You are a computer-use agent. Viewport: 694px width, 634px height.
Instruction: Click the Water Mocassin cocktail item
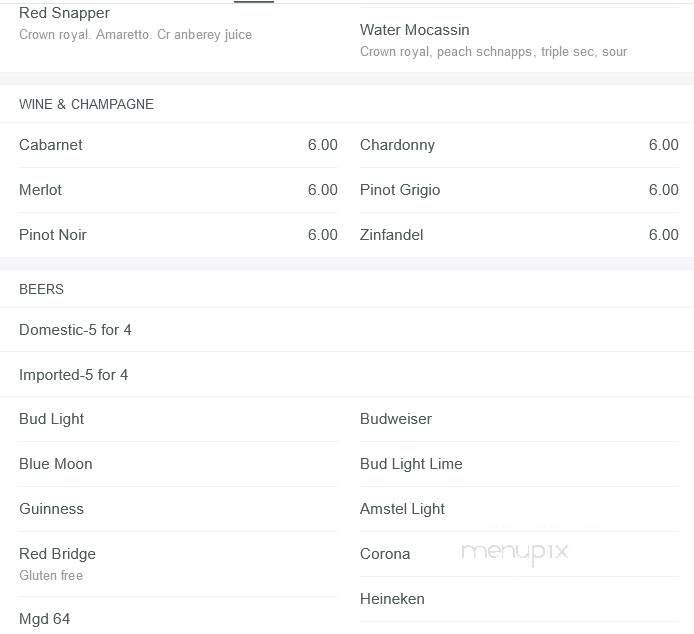coord(415,30)
